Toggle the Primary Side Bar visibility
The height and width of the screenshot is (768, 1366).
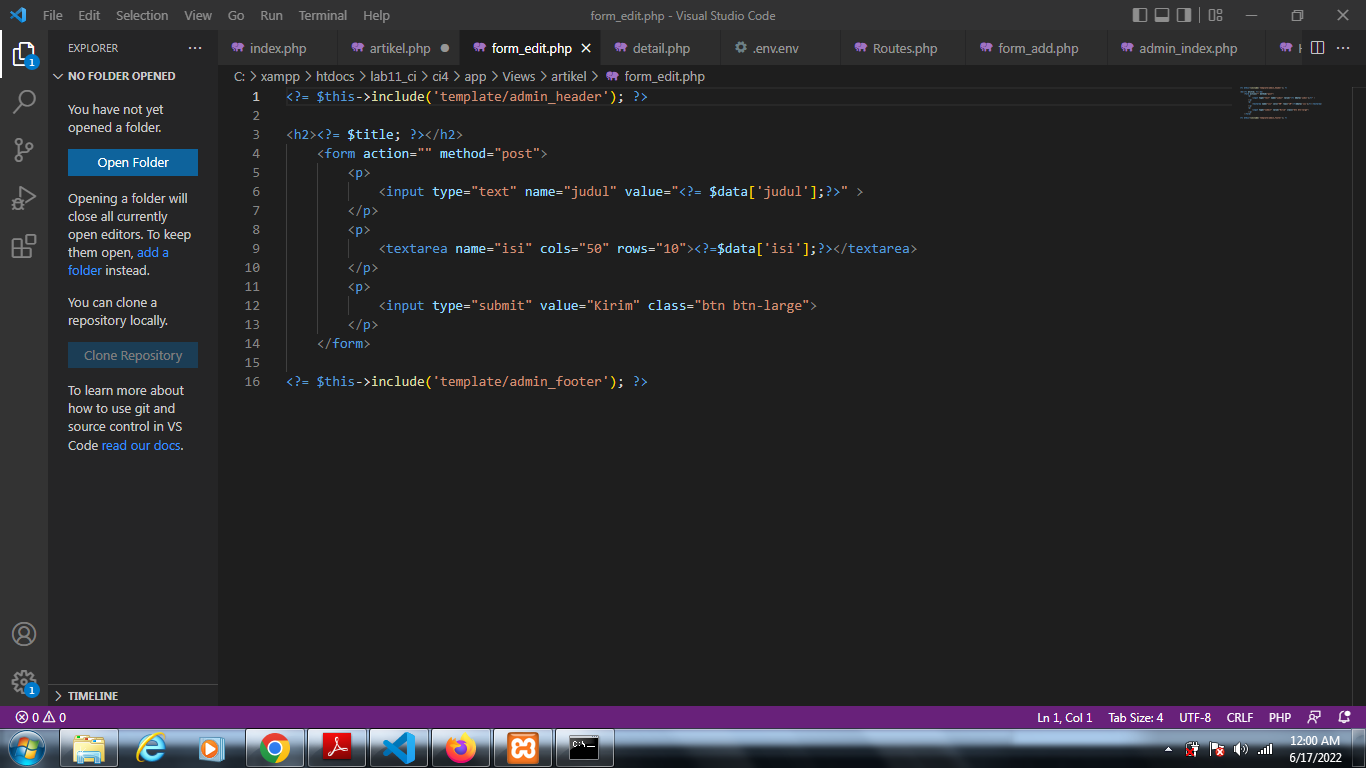pyautogui.click(x=1139, y=15)
